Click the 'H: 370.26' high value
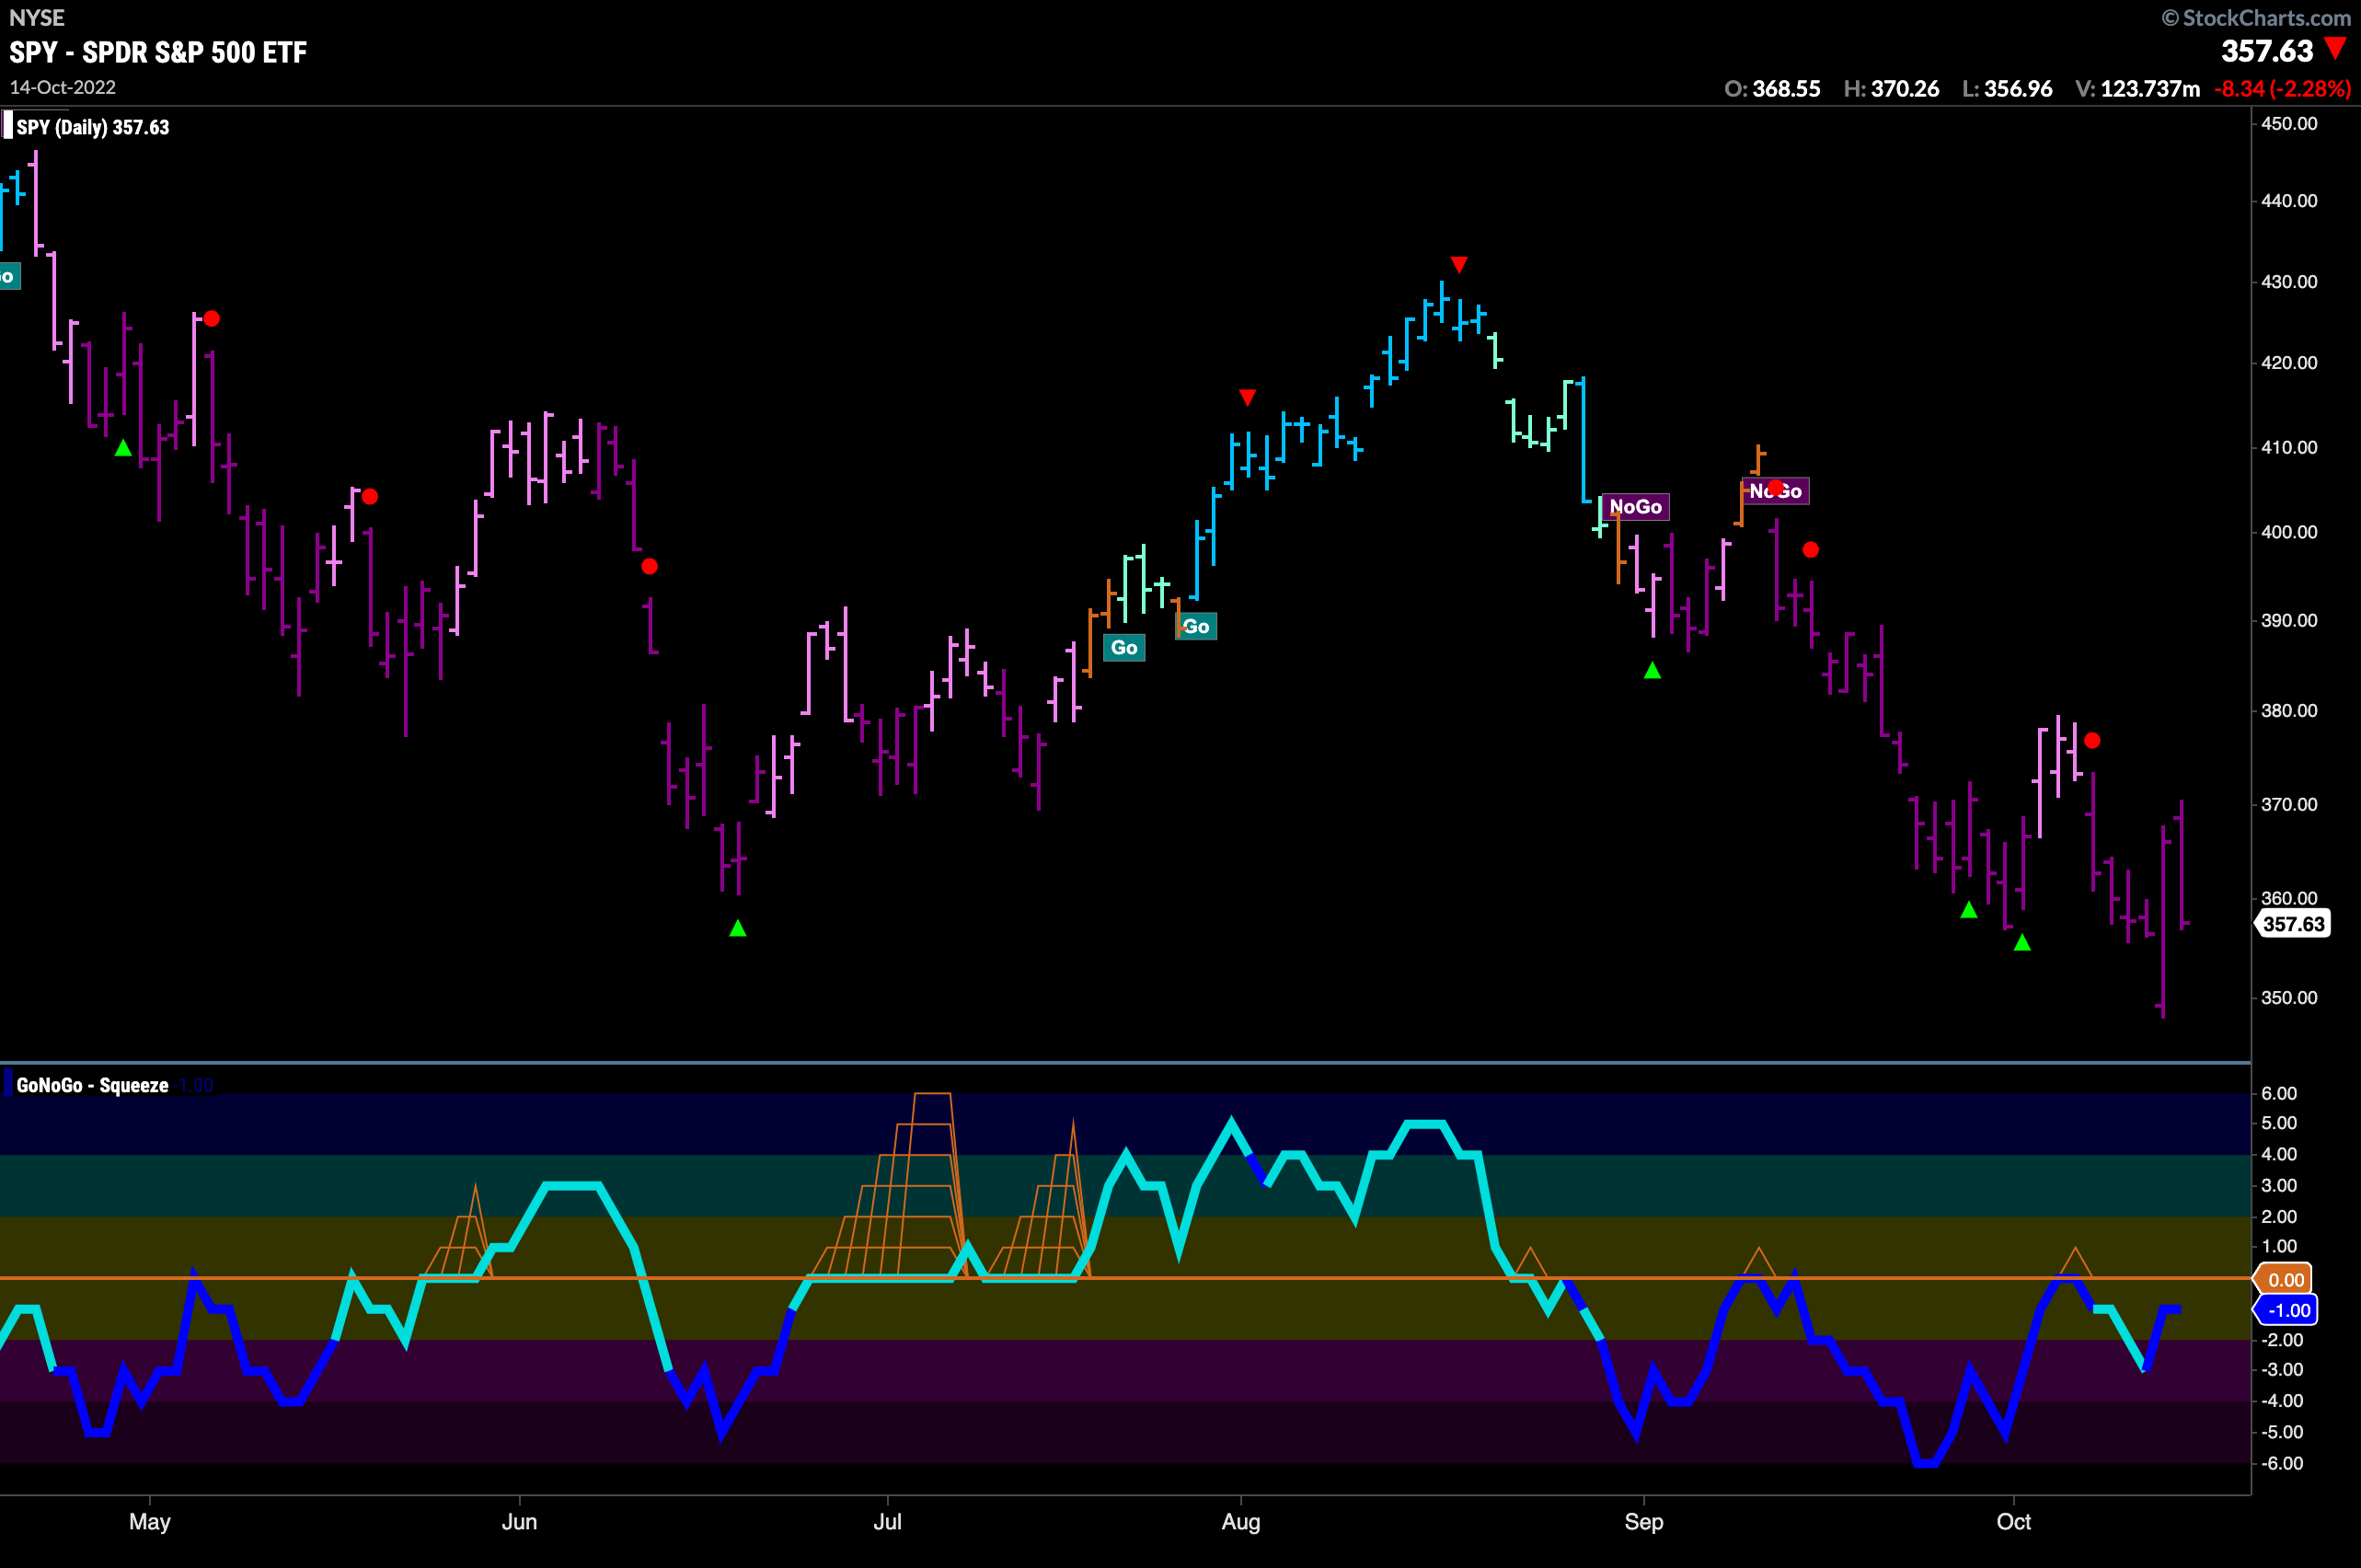This screenshot has width=2361, height=1568. pos(1892,89)
